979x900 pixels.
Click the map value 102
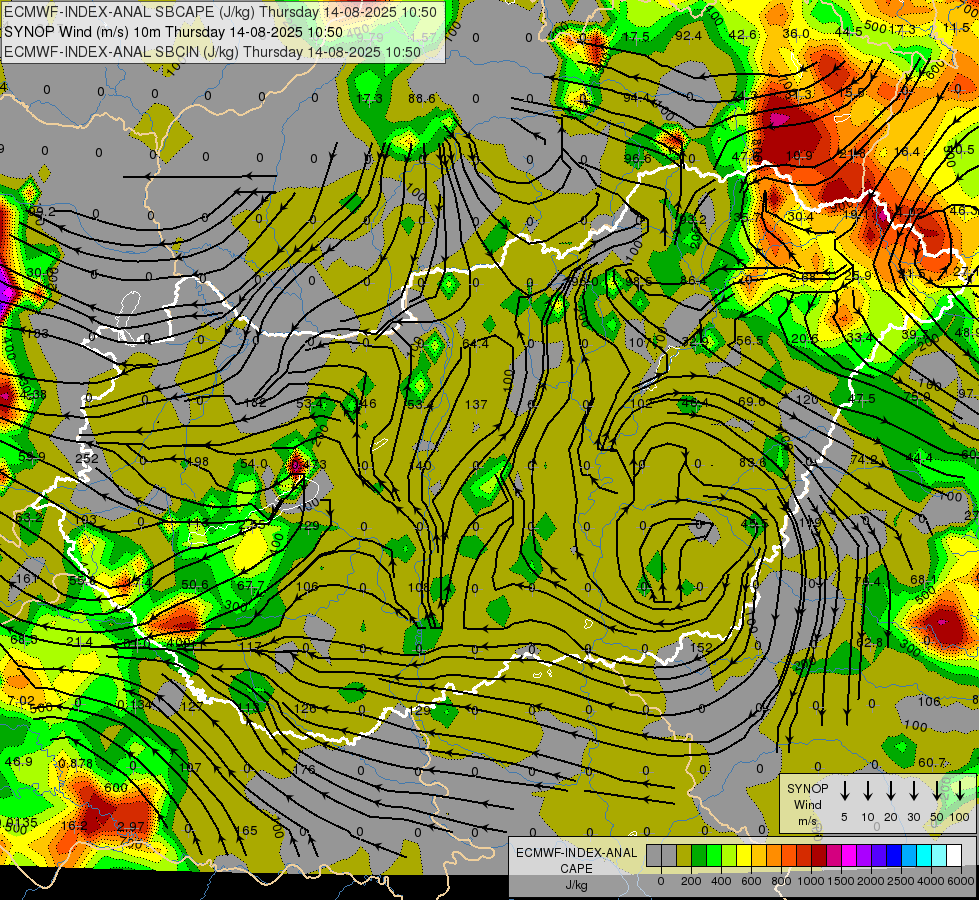click(x=641, y=403)
